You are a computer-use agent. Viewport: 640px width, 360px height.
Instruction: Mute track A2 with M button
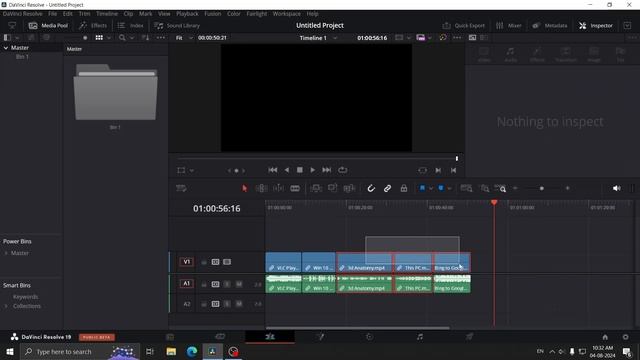pos(239,304)
